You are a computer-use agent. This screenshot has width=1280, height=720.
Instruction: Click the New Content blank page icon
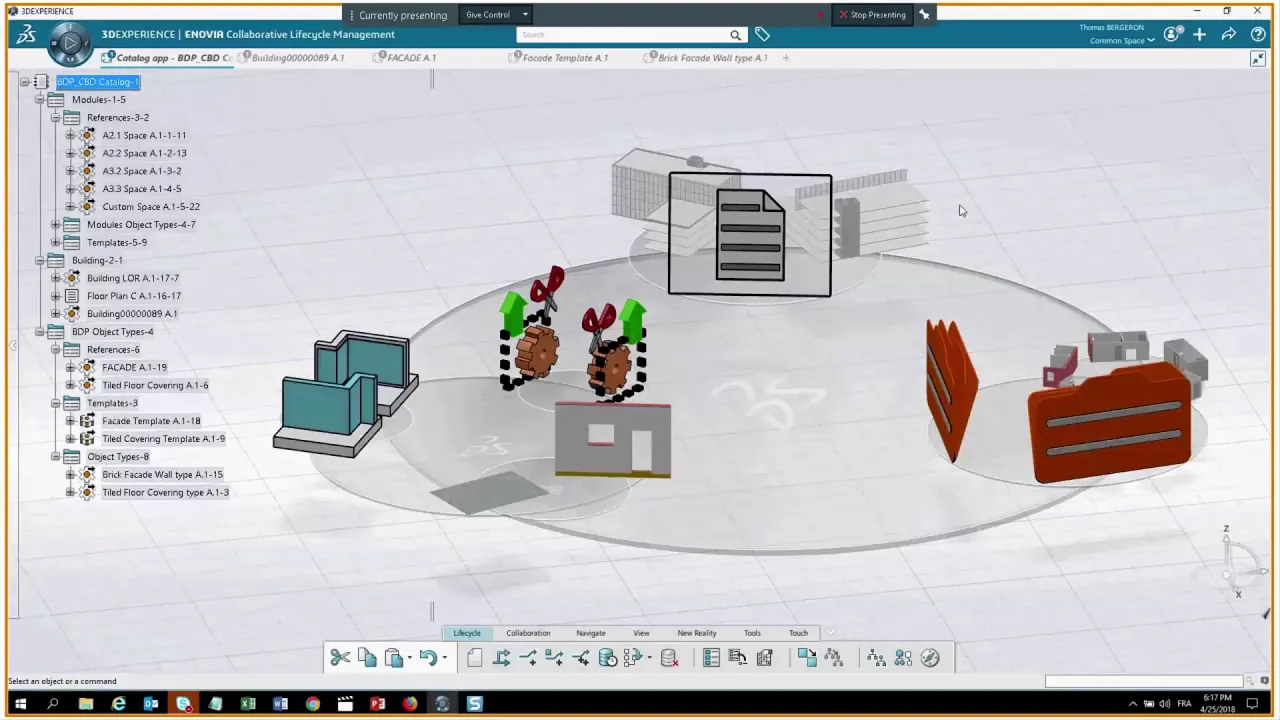[x=475, y=658]
